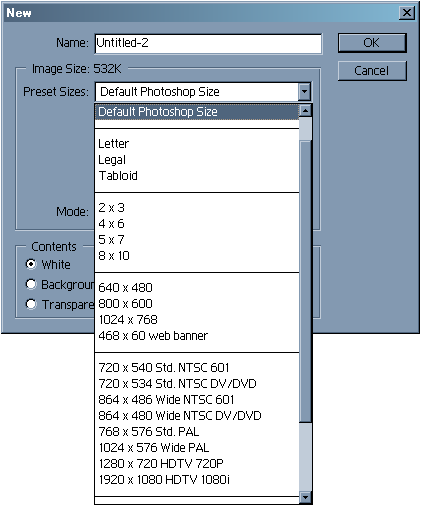This screenshot has width=421, height=506.
Task: Pick the 8 x 10 preset
Action: coord(197,256)
